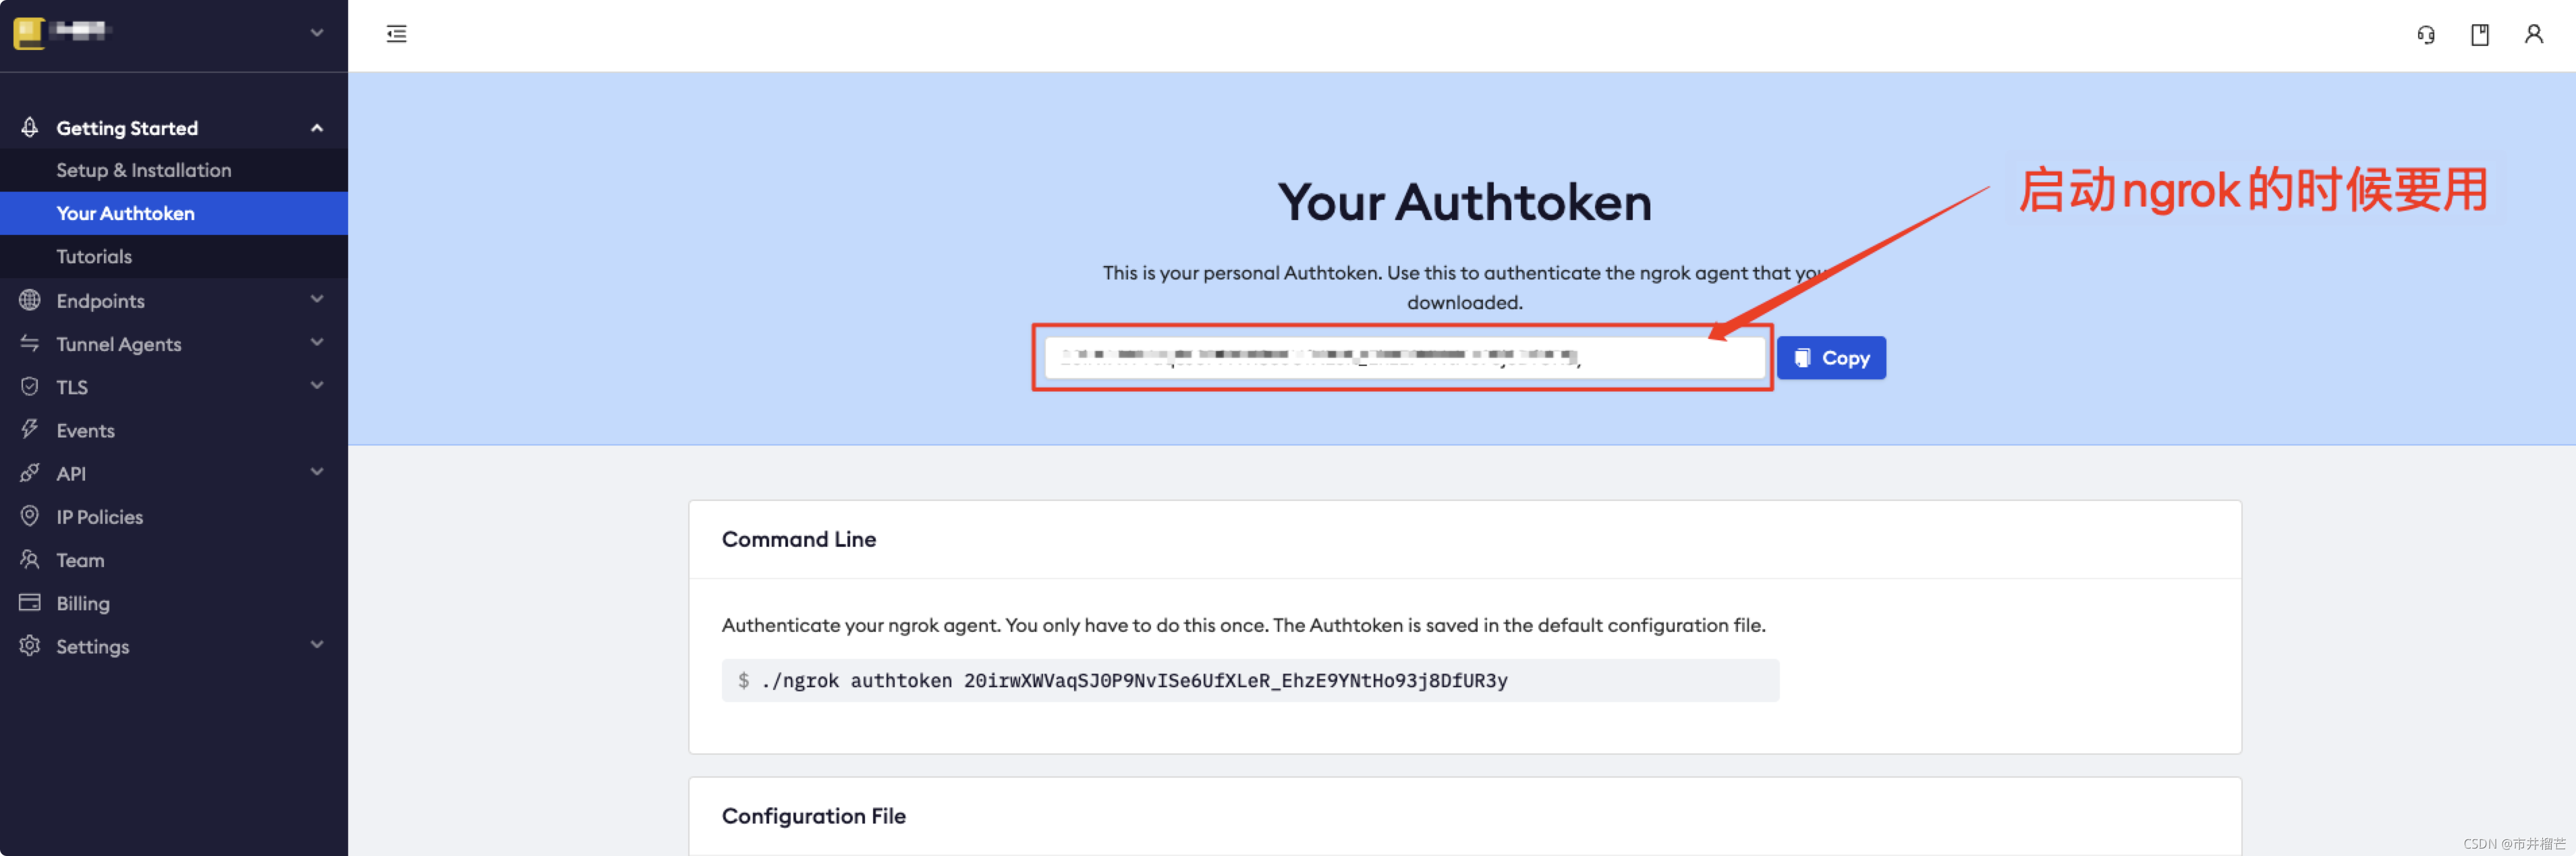The image size is (2576, 856).
Task: Click the Team people icon
Action: pyautogui.click(x=30, y=560)
